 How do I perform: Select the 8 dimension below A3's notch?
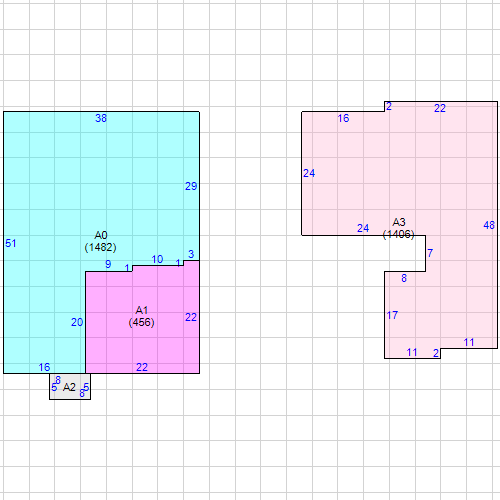(404, 278)
